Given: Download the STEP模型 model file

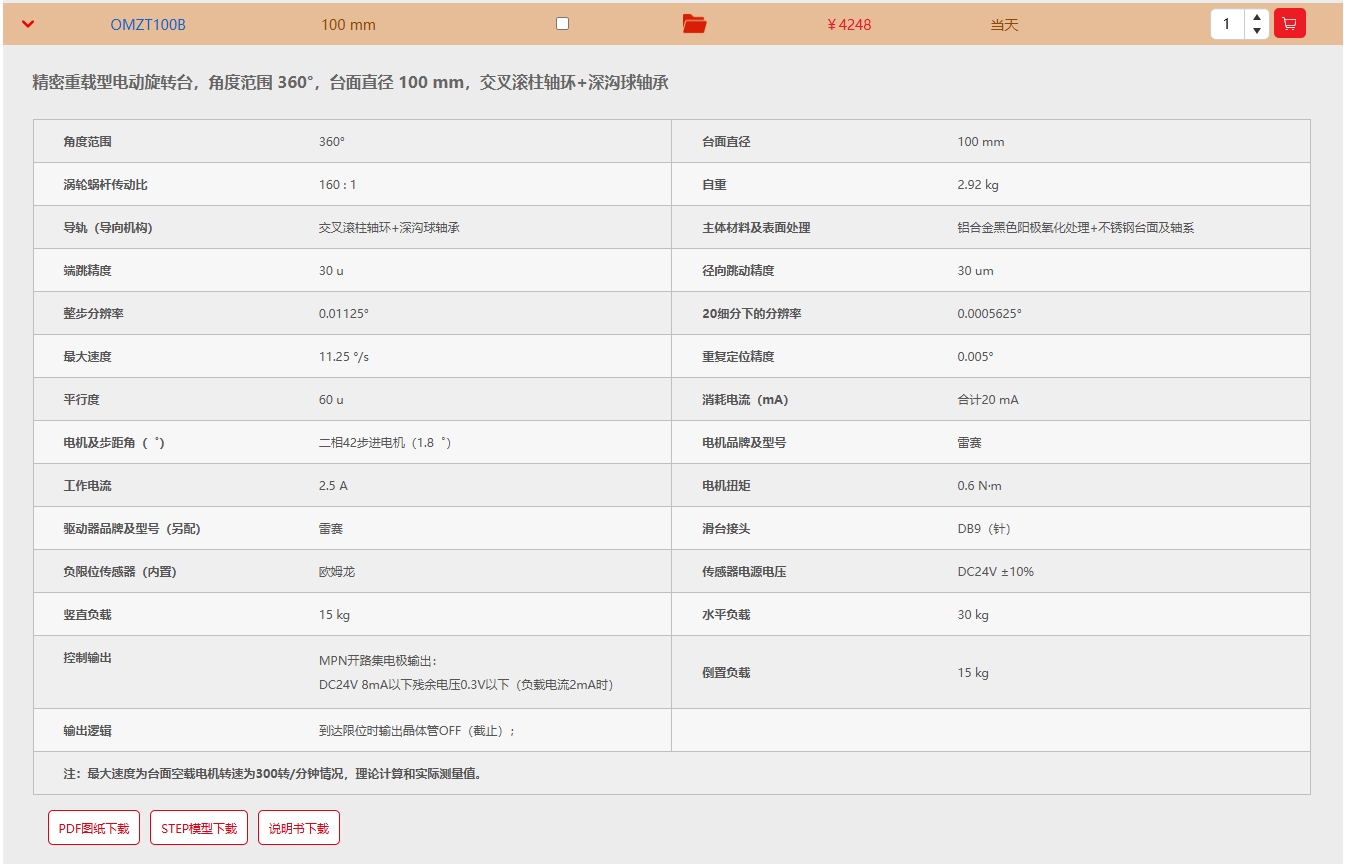Looking at the screenshot, I should (x=199, y=828).
